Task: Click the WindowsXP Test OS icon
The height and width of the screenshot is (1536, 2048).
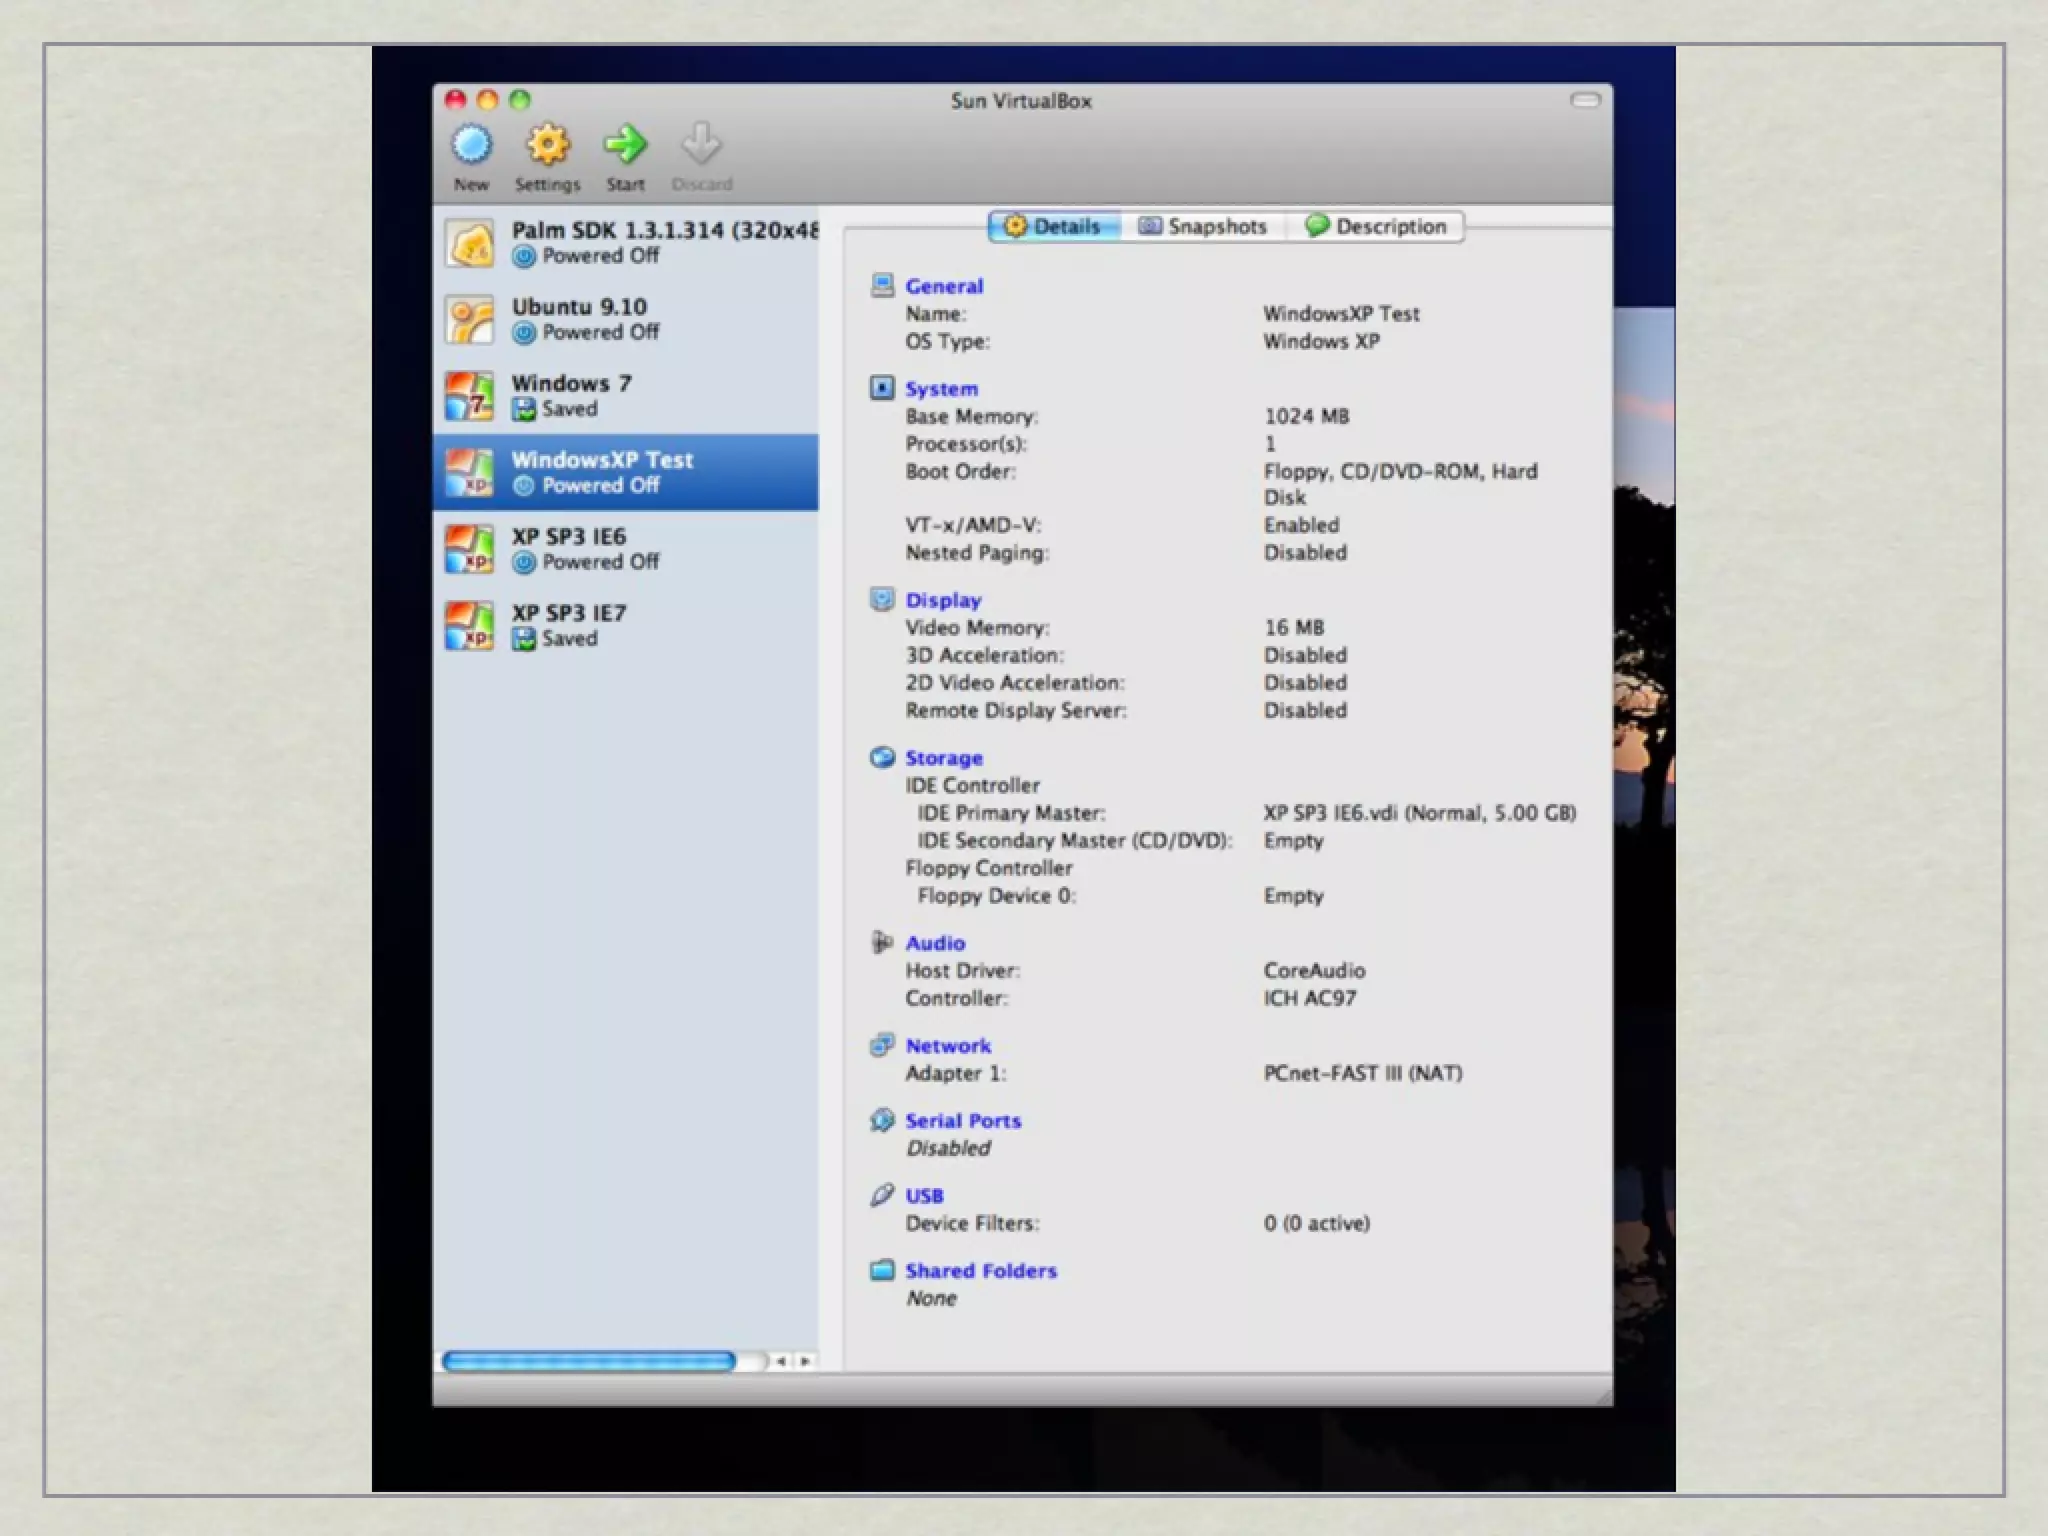Action: (469, 473)
